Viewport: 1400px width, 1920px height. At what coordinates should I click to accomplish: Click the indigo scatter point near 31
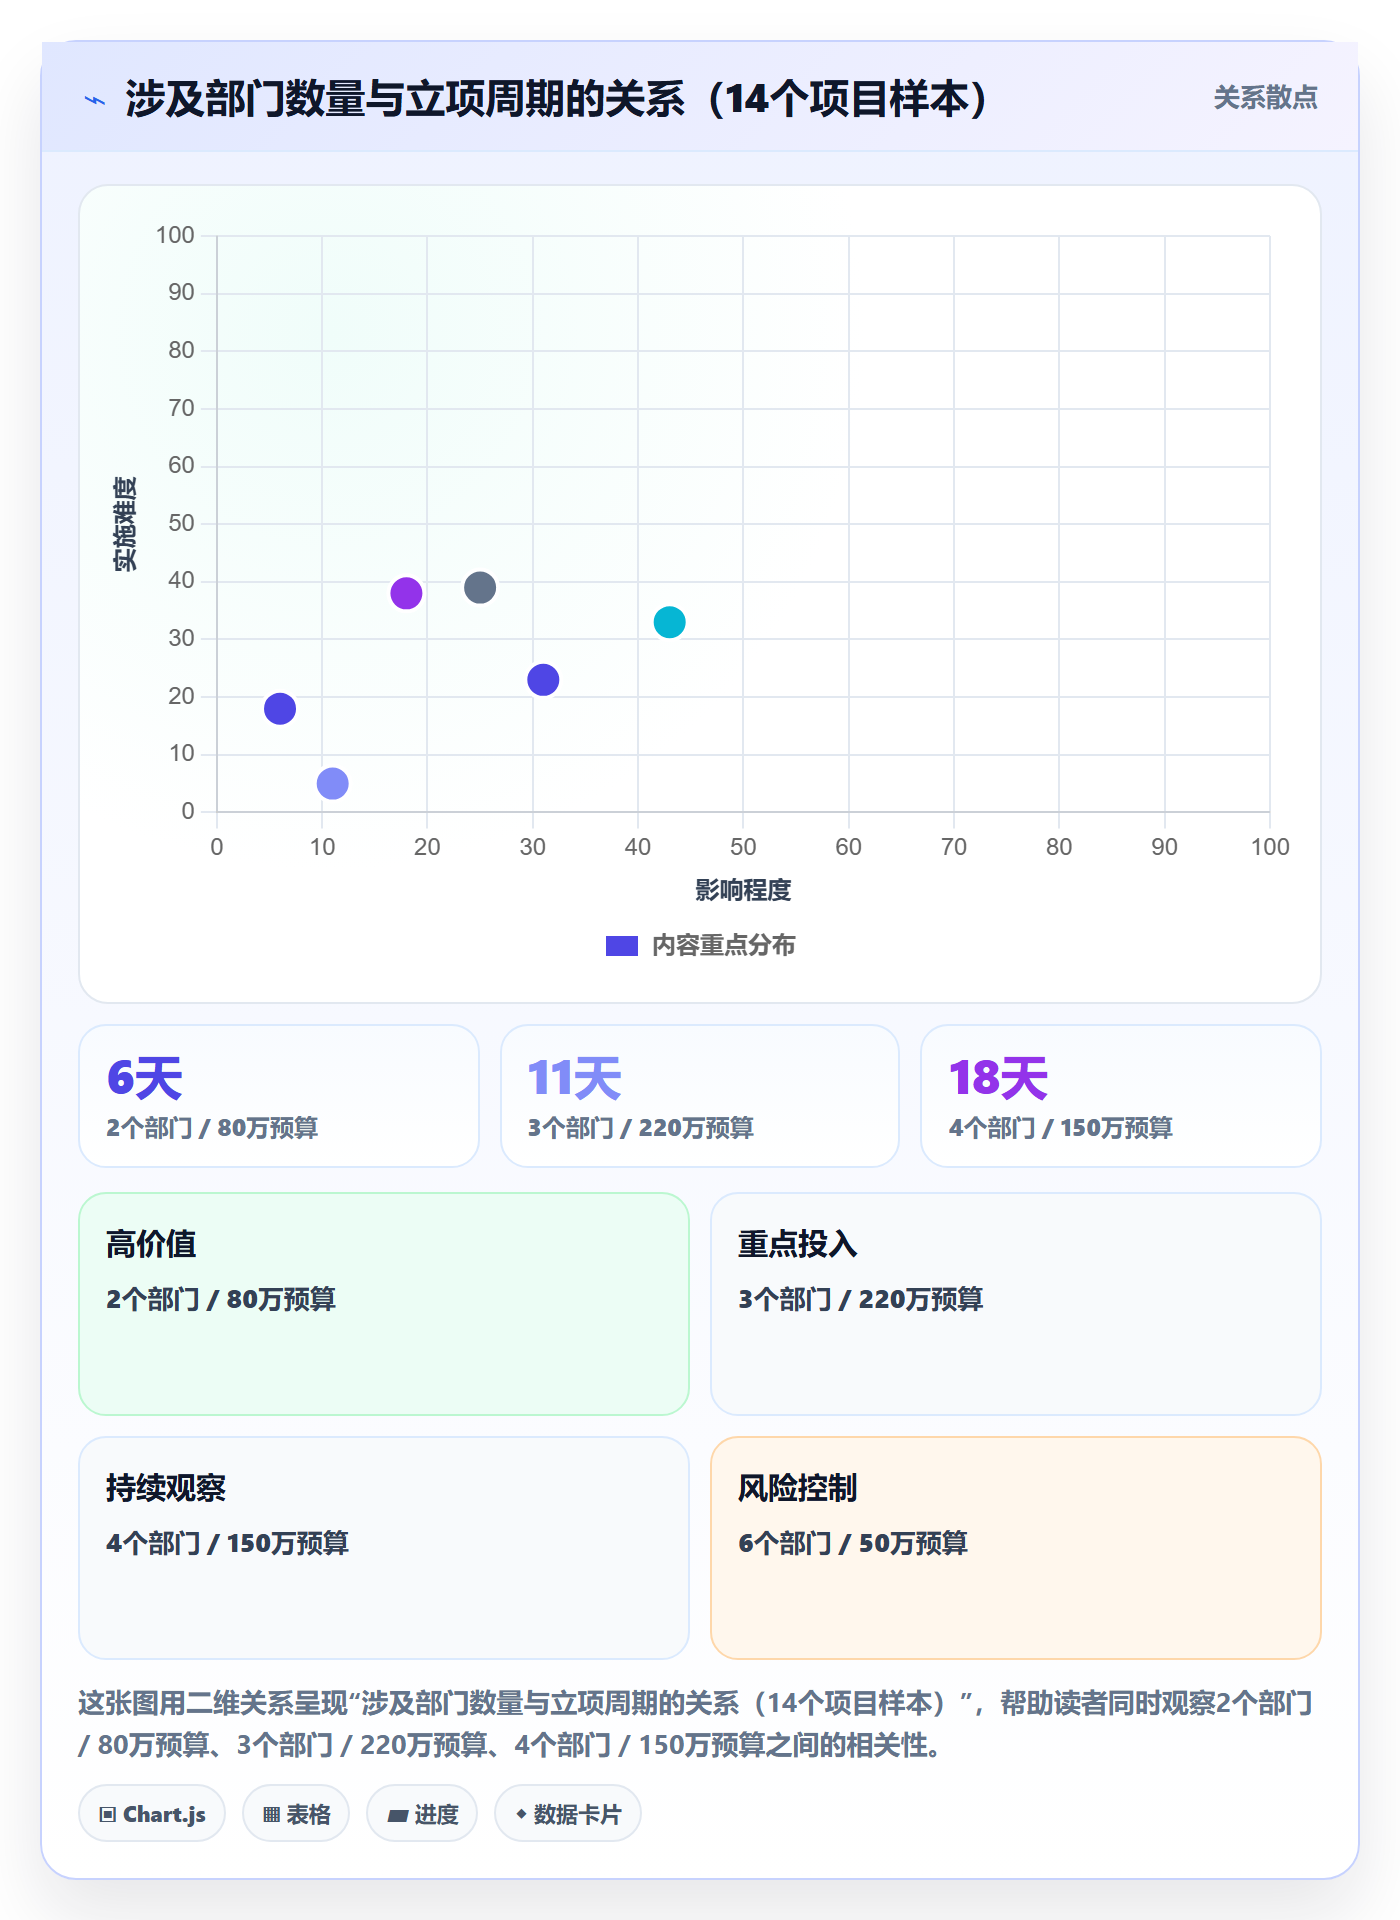[543, 680]
